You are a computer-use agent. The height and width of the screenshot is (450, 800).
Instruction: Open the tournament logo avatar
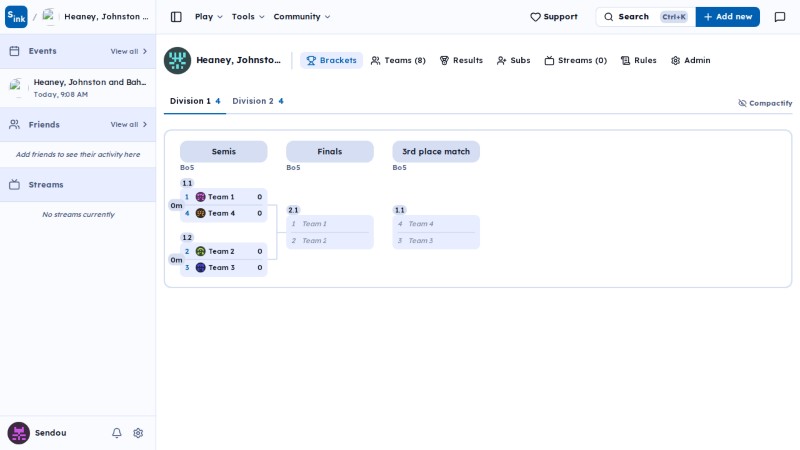tap(177, 60)
